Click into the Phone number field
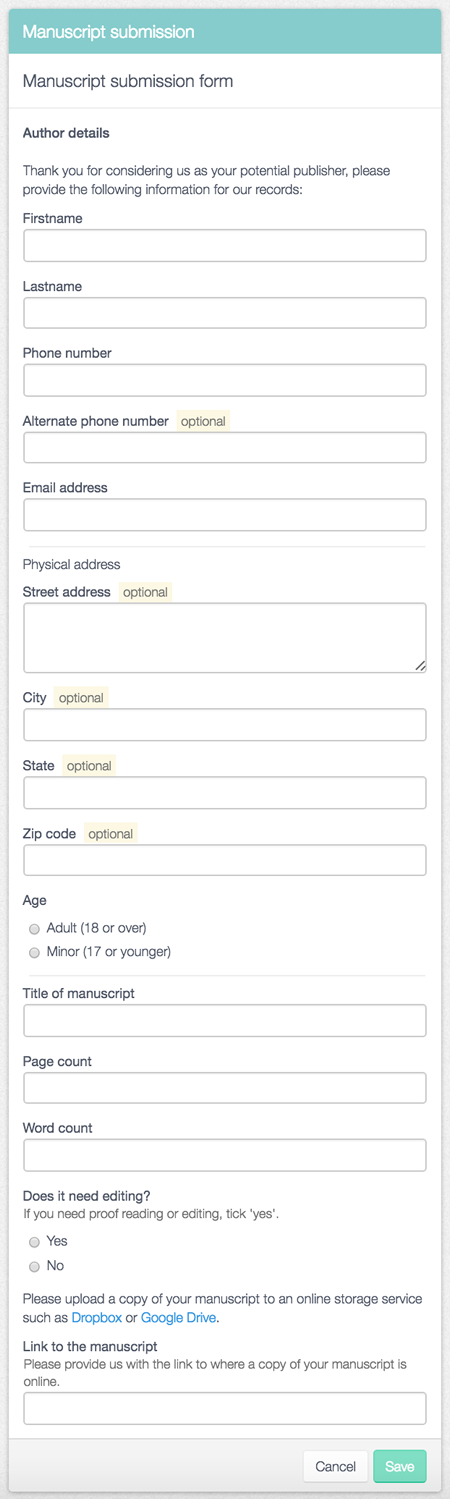 click(225, 380)
